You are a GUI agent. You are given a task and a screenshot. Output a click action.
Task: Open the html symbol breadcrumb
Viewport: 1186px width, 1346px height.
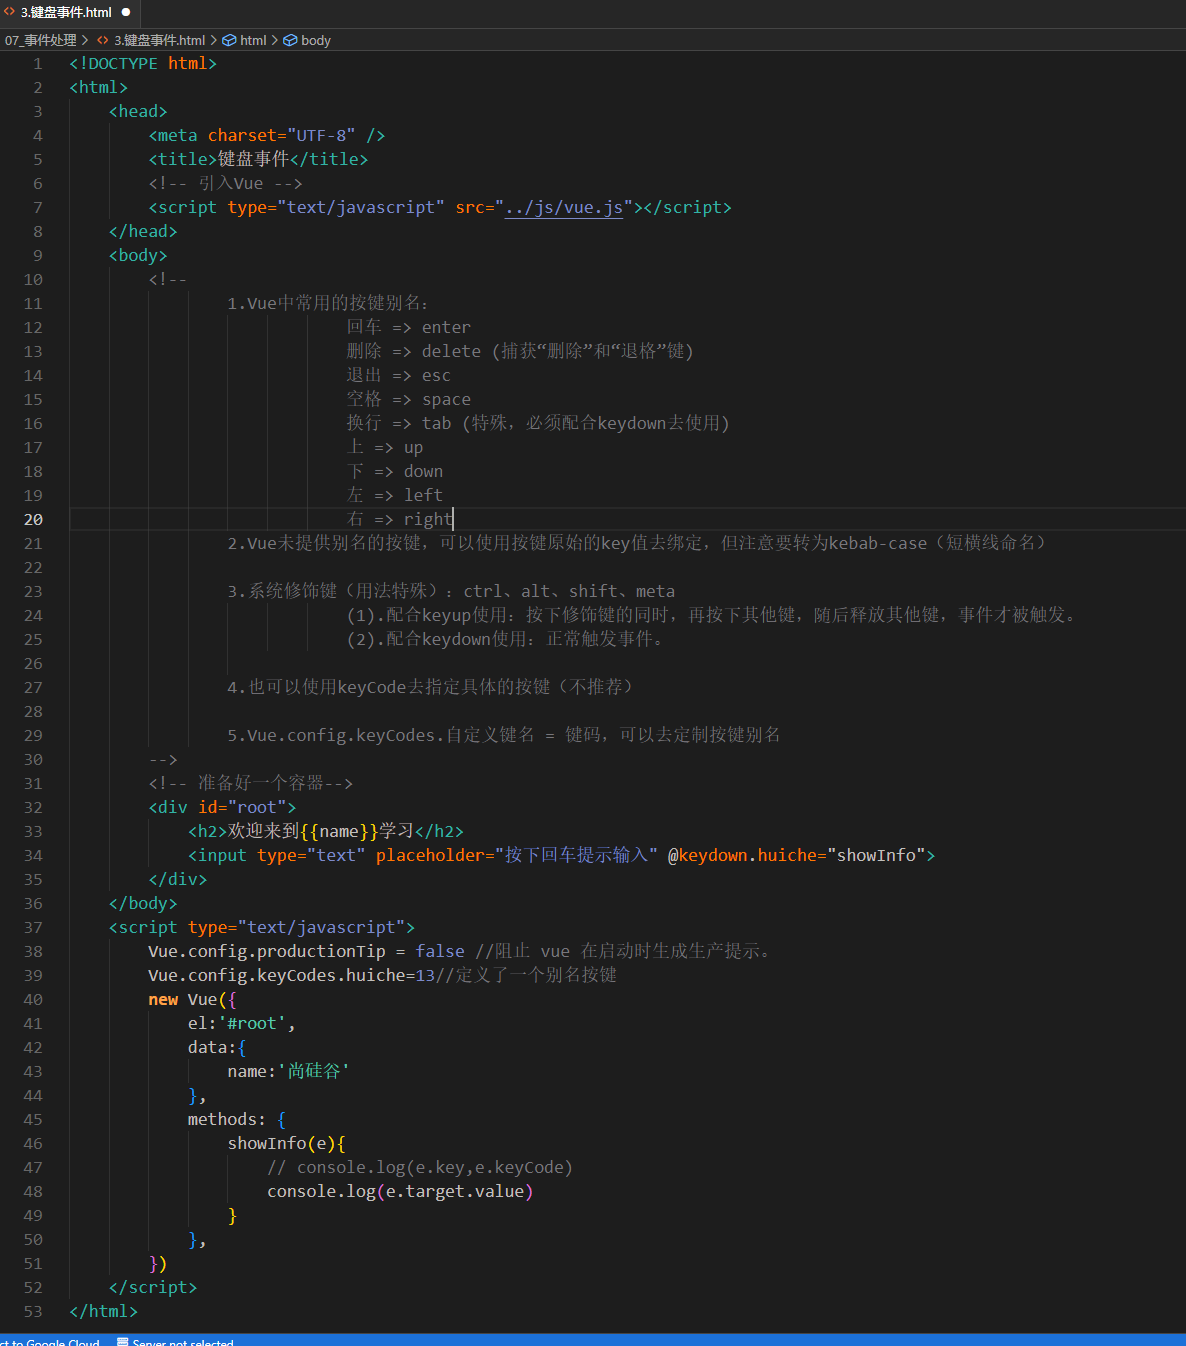coord(253,40)
